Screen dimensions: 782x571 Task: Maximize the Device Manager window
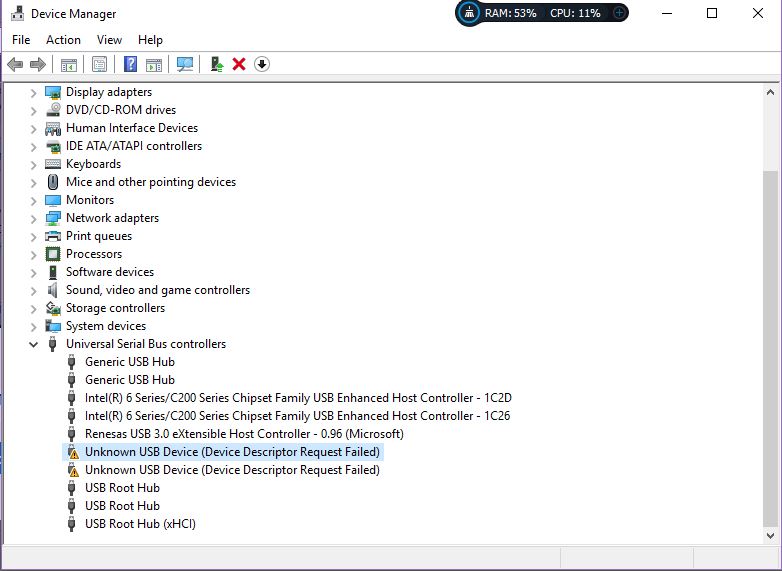point(712,13)
